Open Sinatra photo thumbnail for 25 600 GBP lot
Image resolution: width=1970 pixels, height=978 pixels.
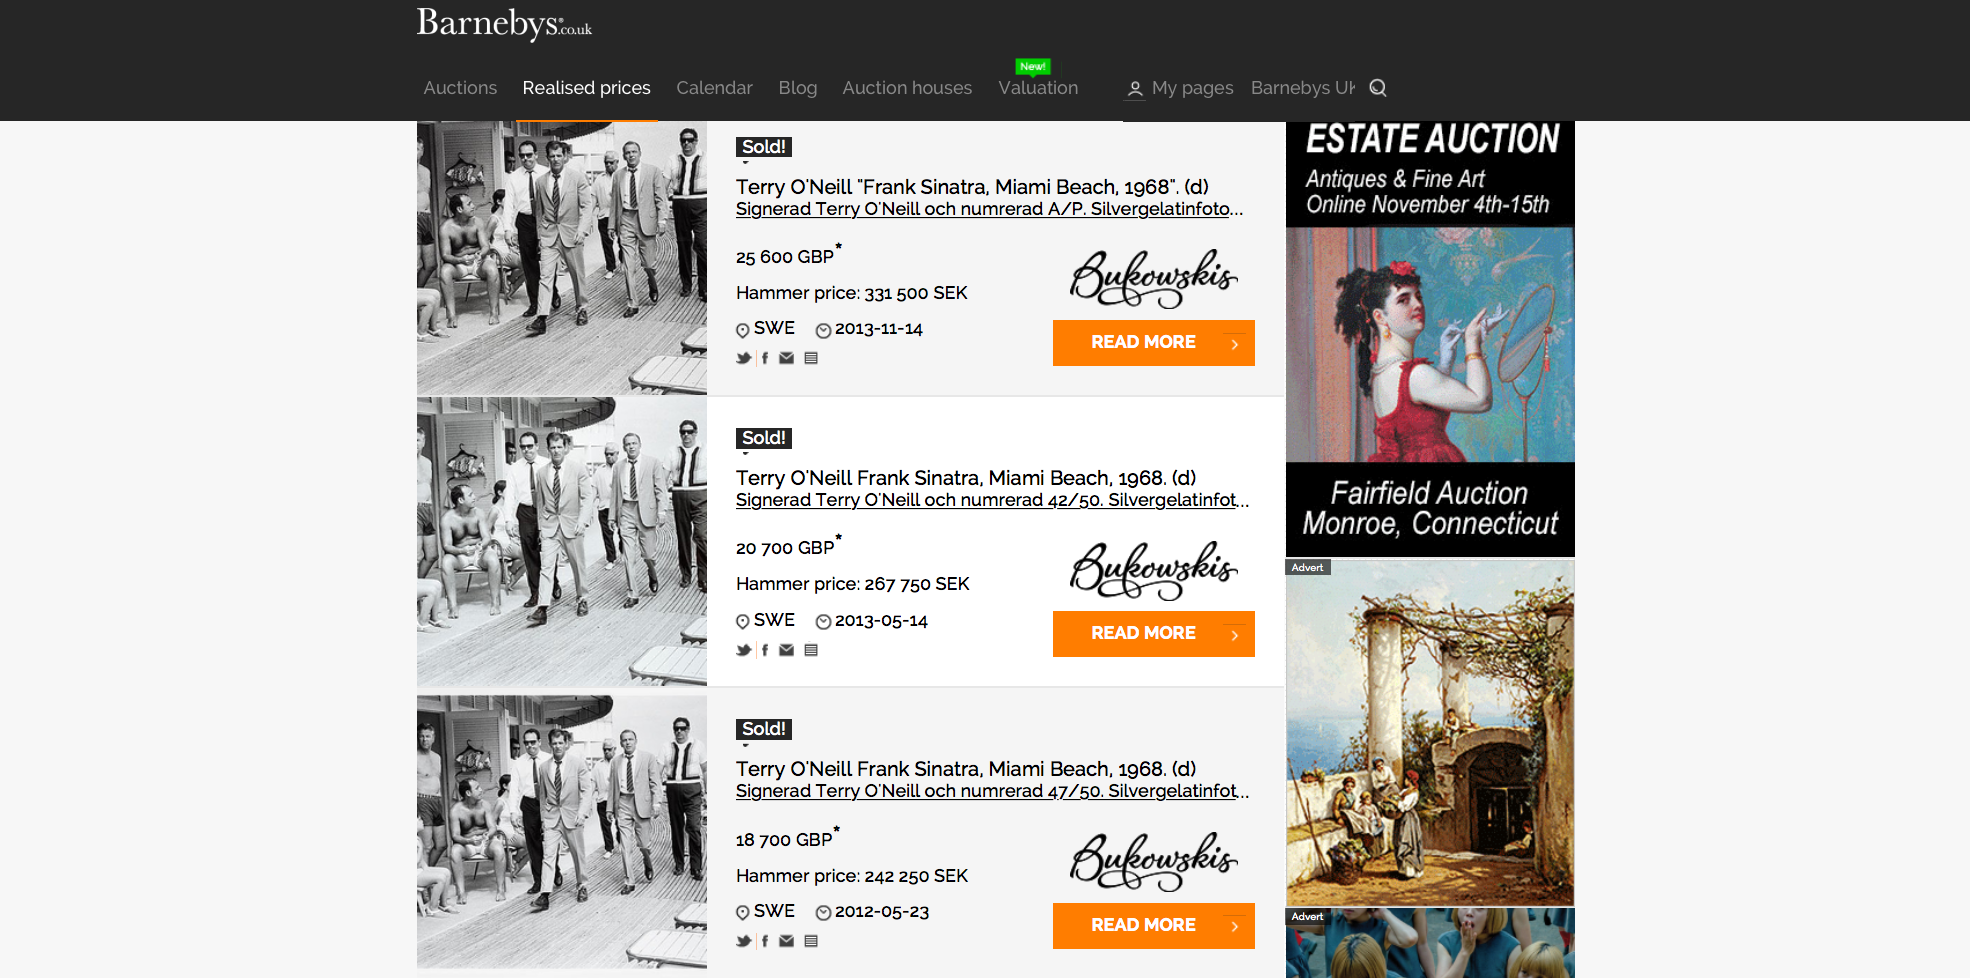(562, 258)
